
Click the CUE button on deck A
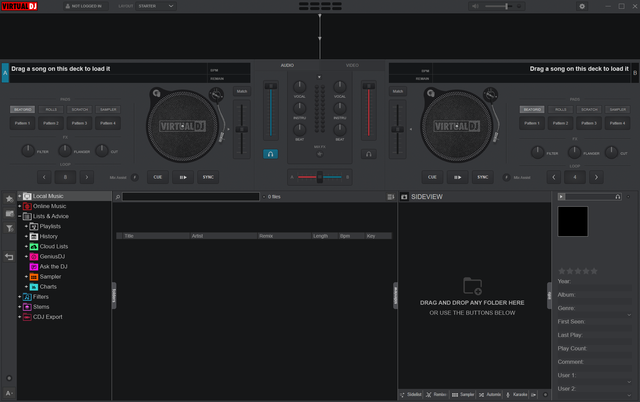[x=158, y=177]
